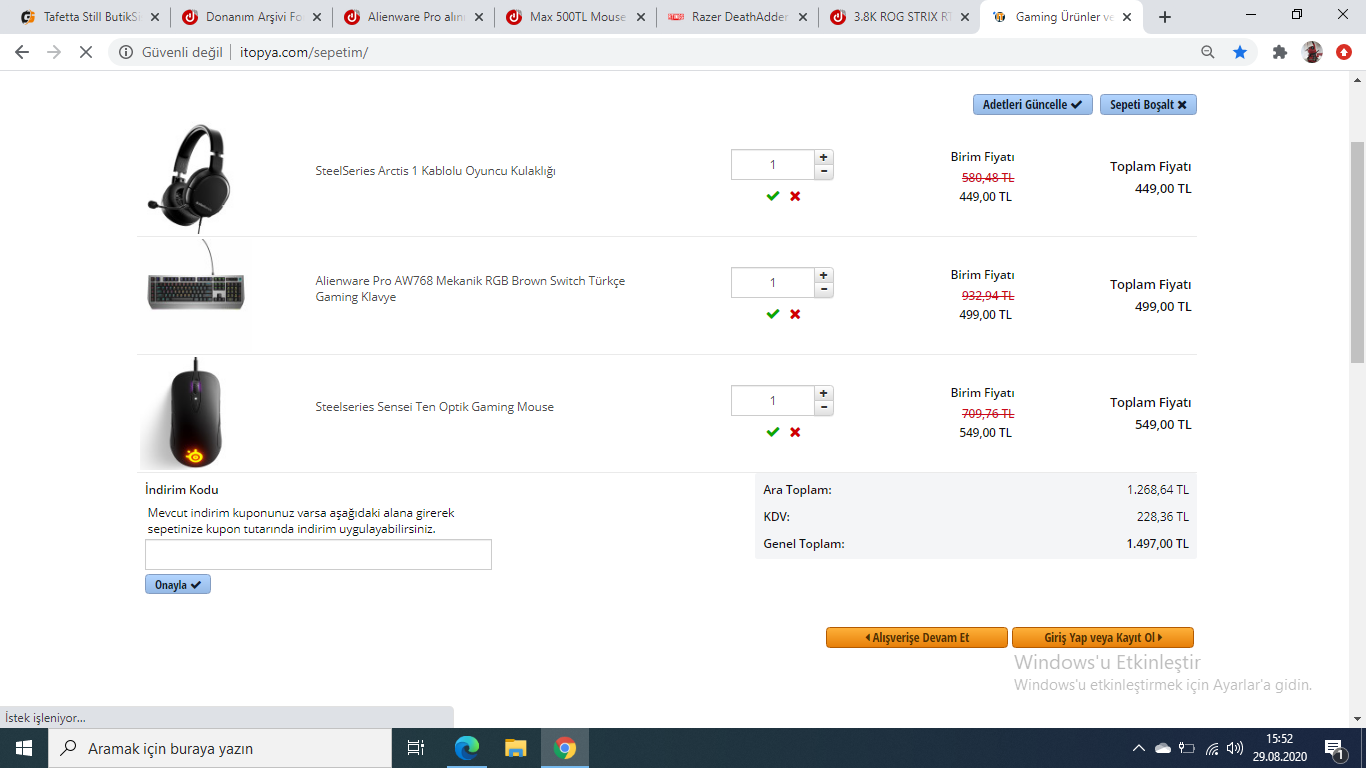Switch to the Max 500TL Mouse tab
Viewport: 1366px width, 768px height.
575,17
